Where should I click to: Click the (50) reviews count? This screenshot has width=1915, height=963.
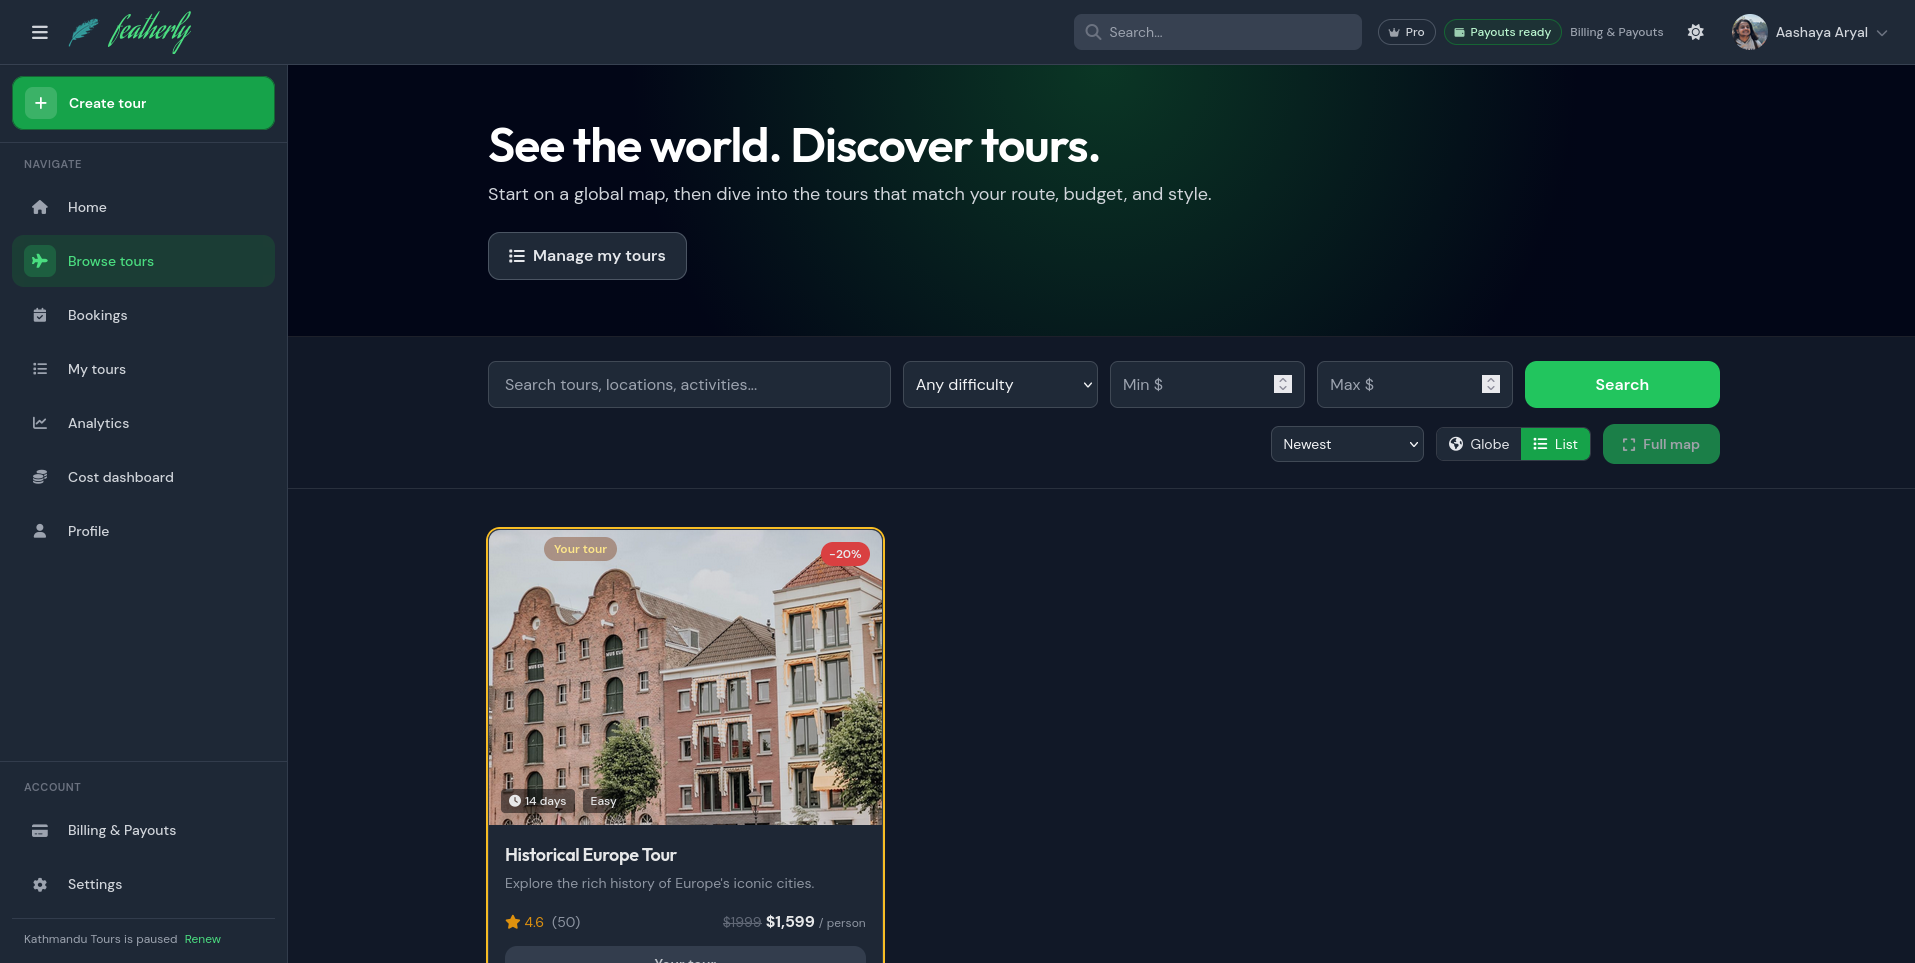point(566,922)
